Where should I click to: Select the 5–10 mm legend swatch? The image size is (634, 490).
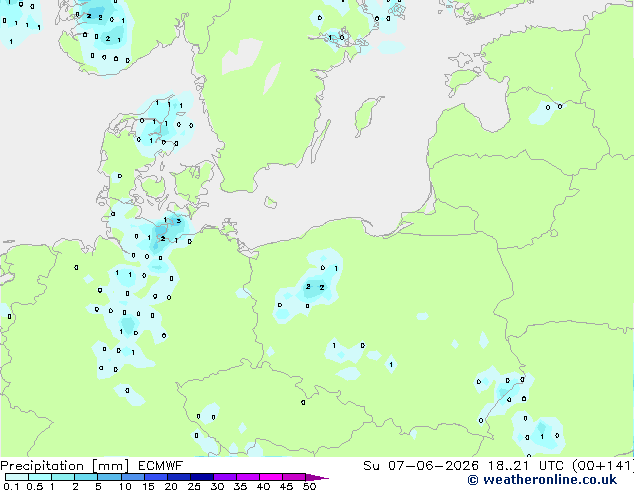(109, 477)
